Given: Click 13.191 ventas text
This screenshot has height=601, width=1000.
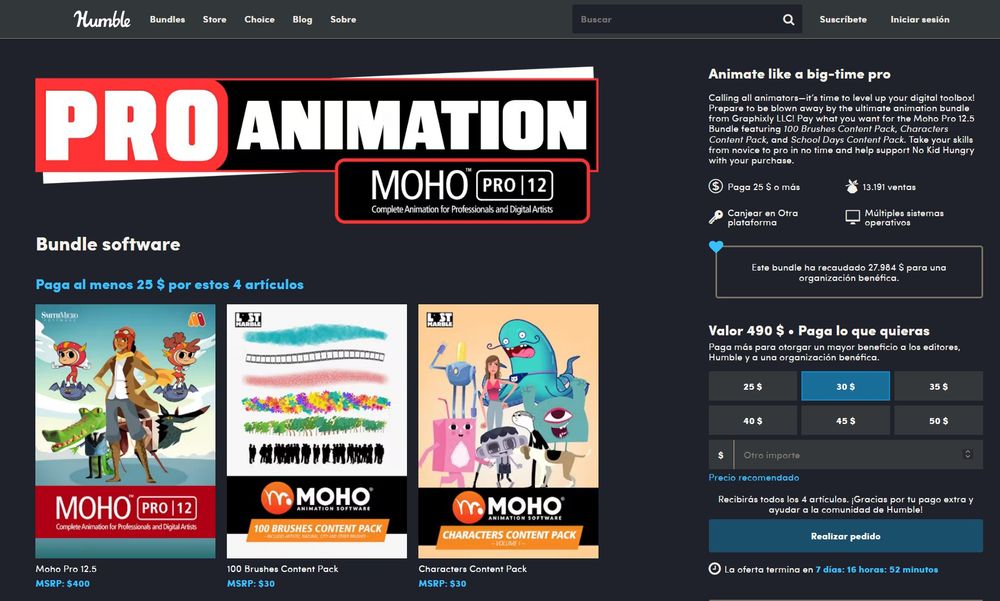Looking at the screenshot, I should 889,187.
